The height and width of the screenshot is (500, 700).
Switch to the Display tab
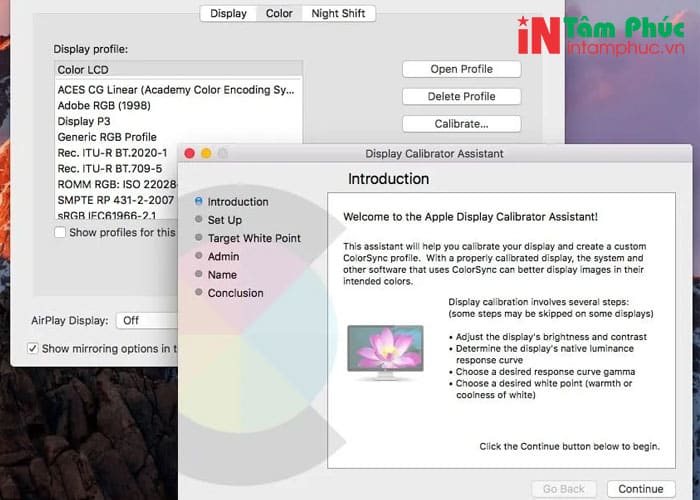(x=228, y=13)
